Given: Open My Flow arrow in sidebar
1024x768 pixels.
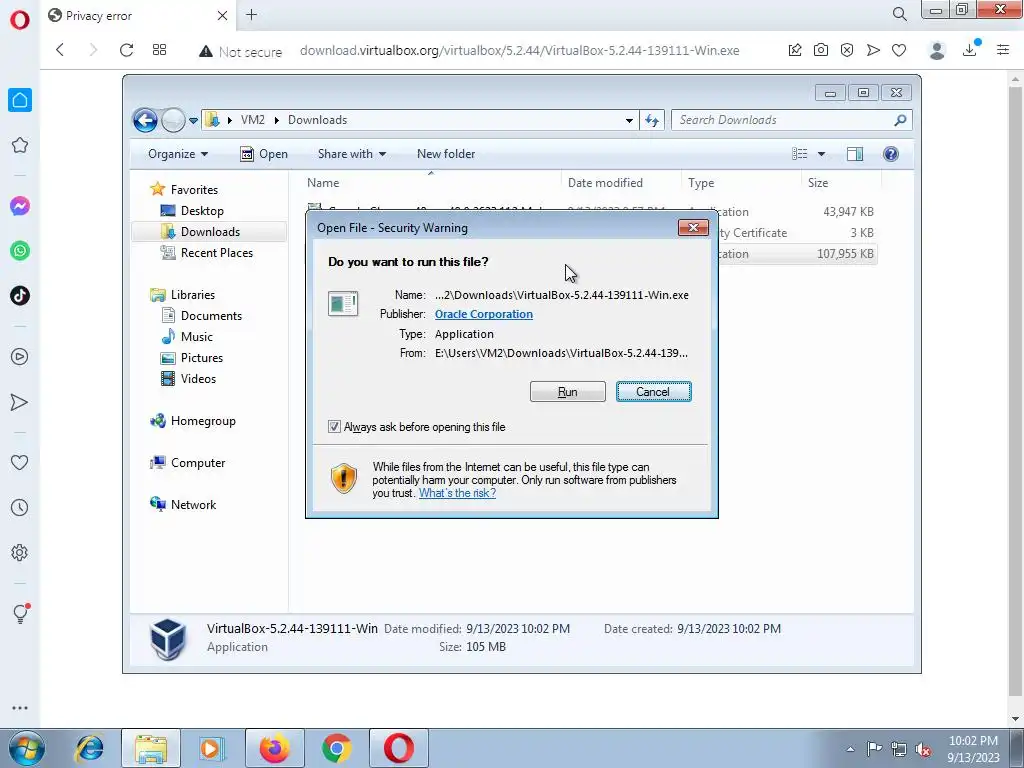Looking at the screenshot, I should pos(20,402).
